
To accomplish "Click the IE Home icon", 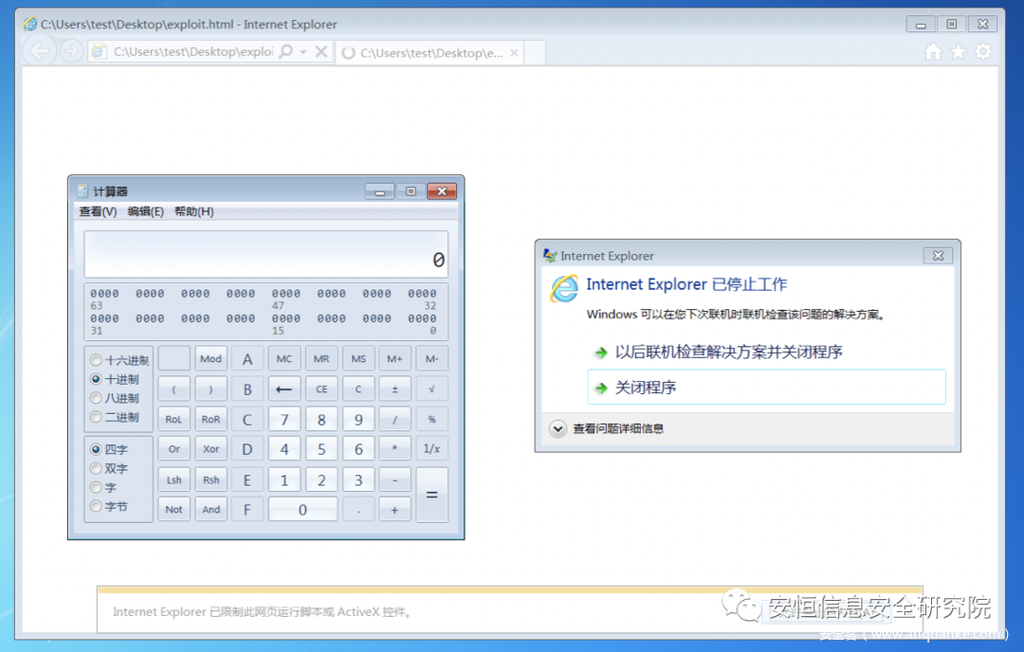I will (x=932, y=52).
